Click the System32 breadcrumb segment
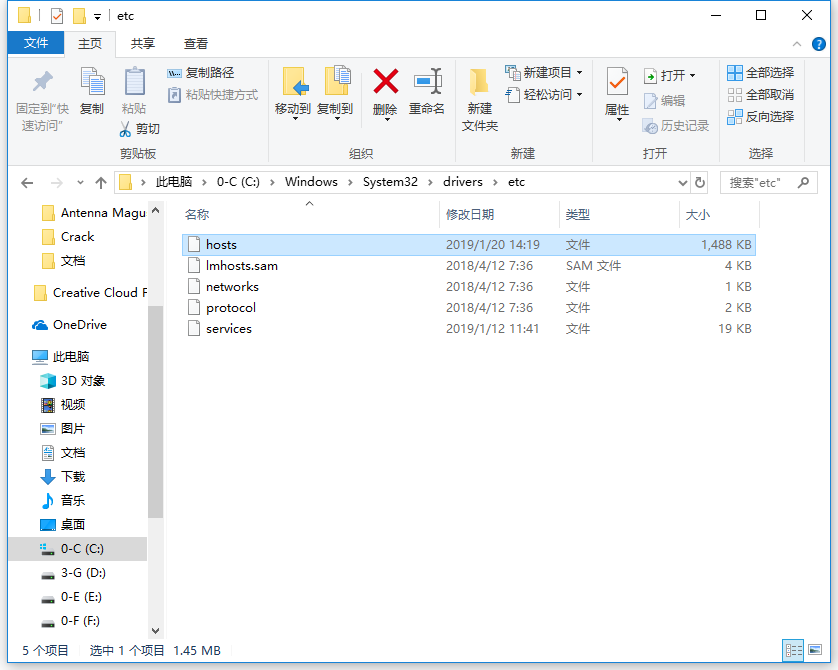This screenshot has width=838, height=670. [390, 182]
